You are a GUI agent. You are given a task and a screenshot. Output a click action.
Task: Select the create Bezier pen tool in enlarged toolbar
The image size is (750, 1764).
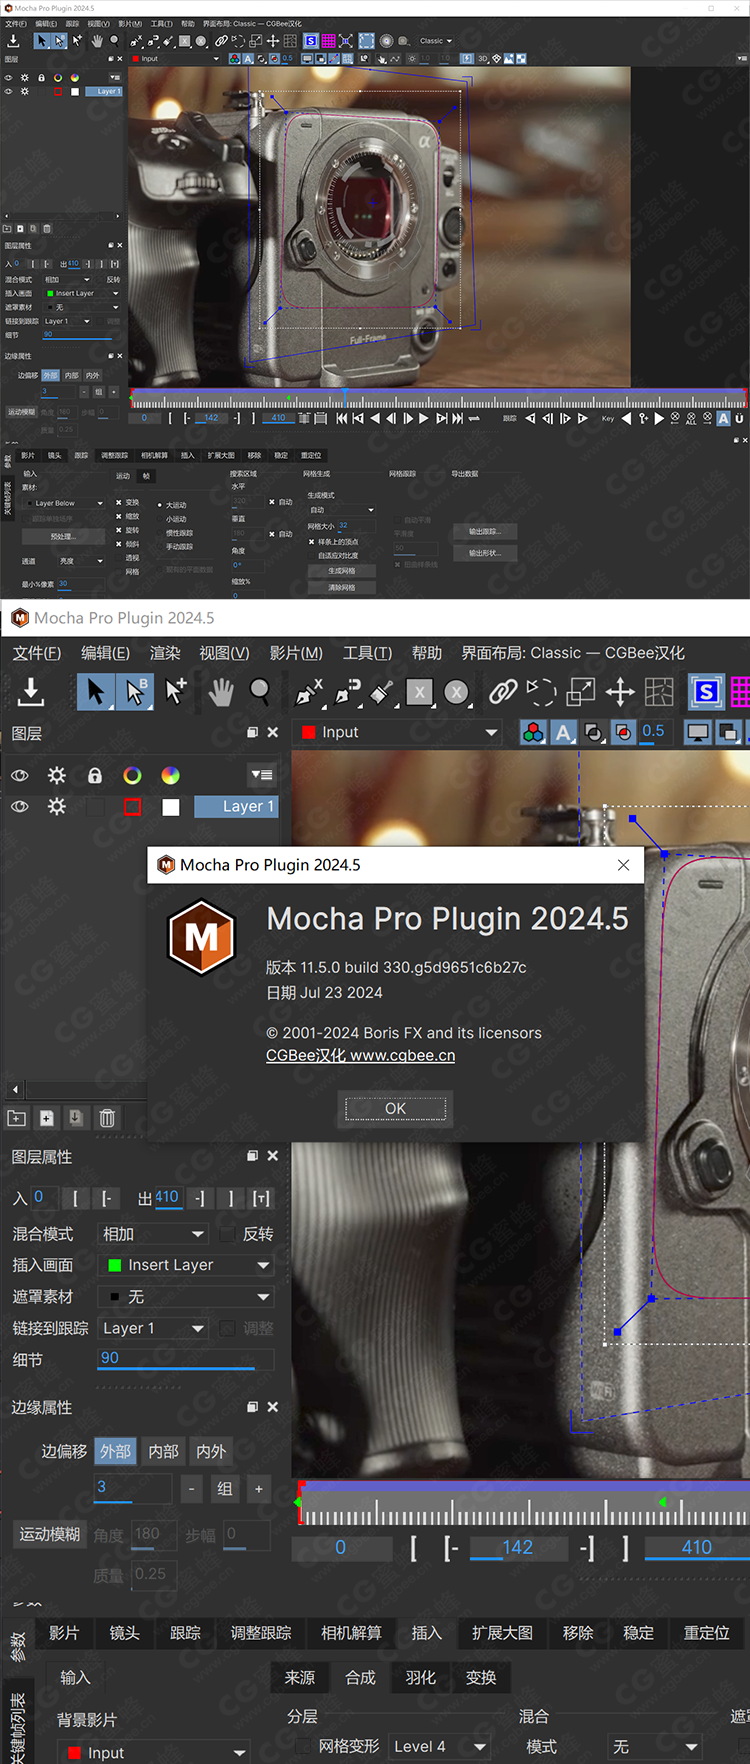coord(348,691)
